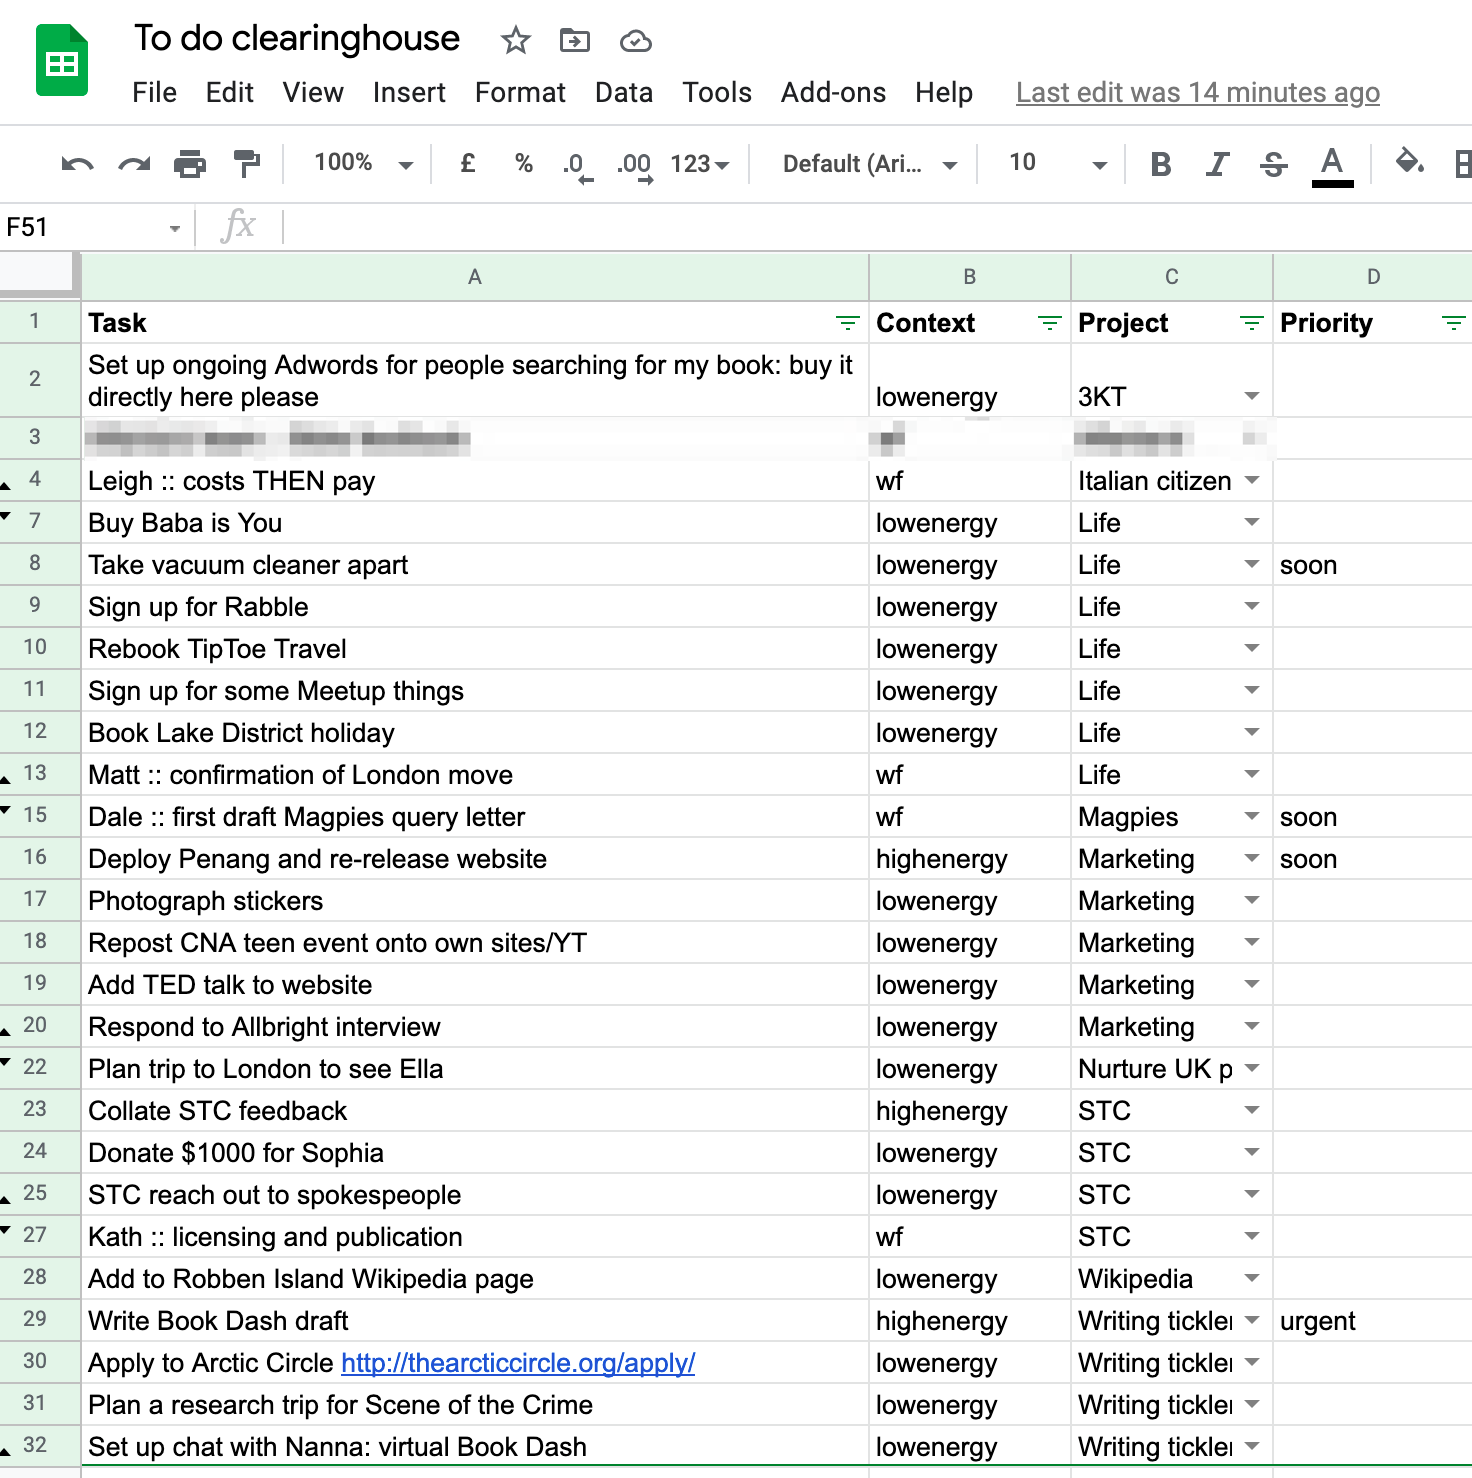Click the move to folder icon
The height and width of the screenshot is (1478, 1472).
(x=574, y=40)
